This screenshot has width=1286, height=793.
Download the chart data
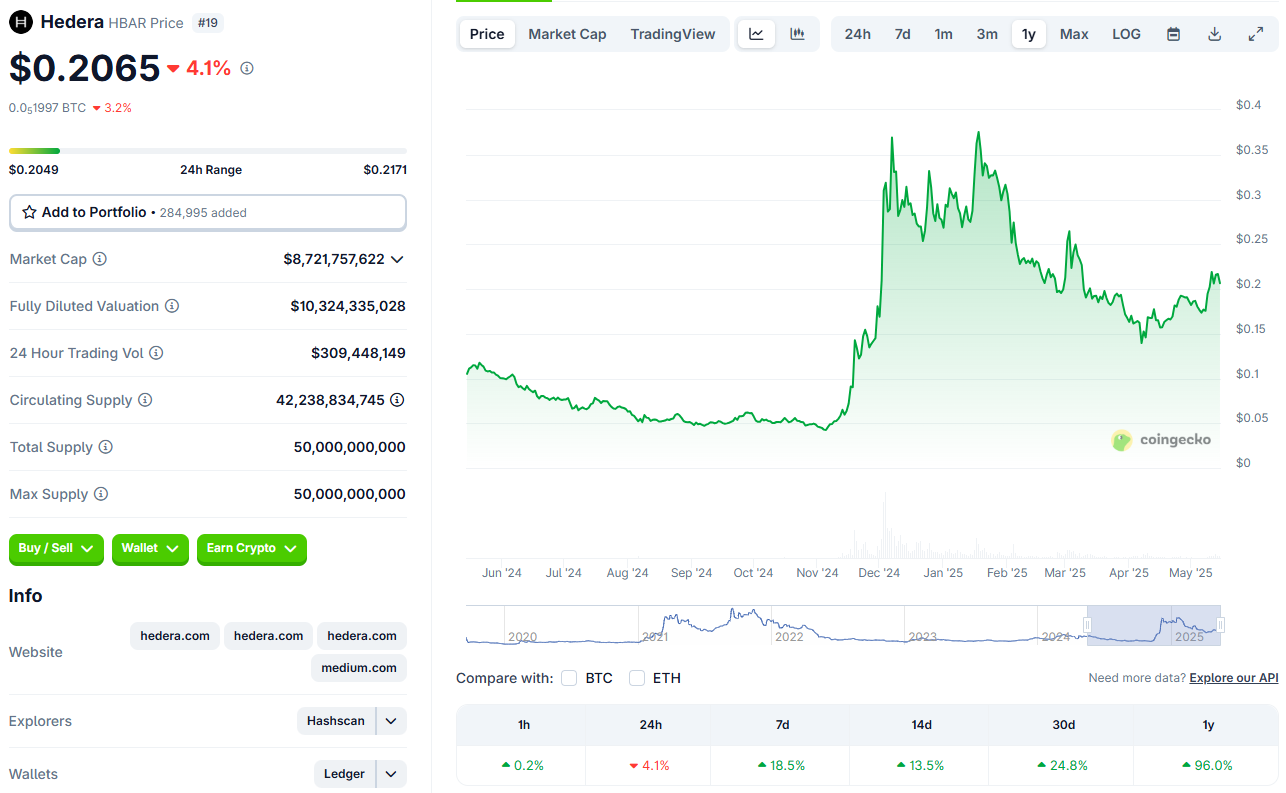pos(1215,34)
